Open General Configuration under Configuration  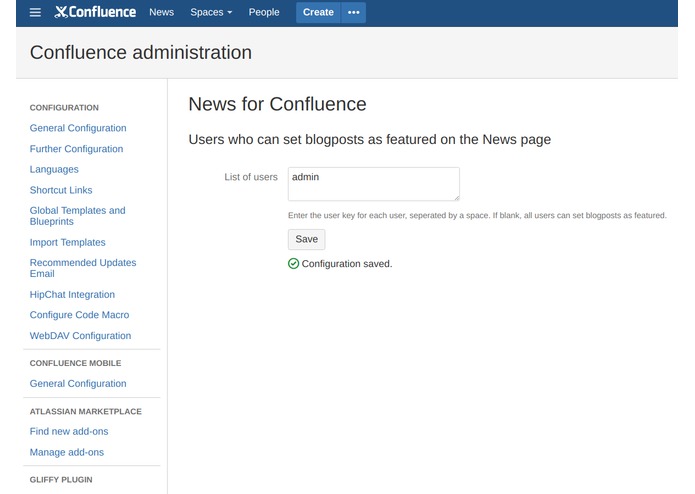[x=78, y=128]
